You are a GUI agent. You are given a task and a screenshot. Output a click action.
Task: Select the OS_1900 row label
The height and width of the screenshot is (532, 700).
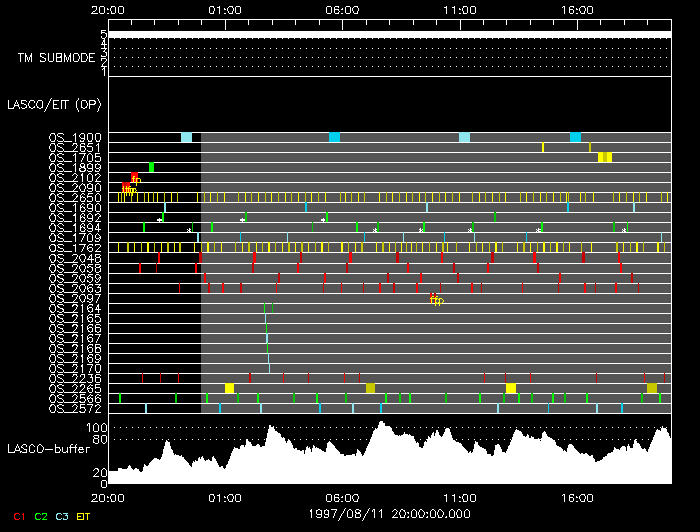[x=74, y=137]
